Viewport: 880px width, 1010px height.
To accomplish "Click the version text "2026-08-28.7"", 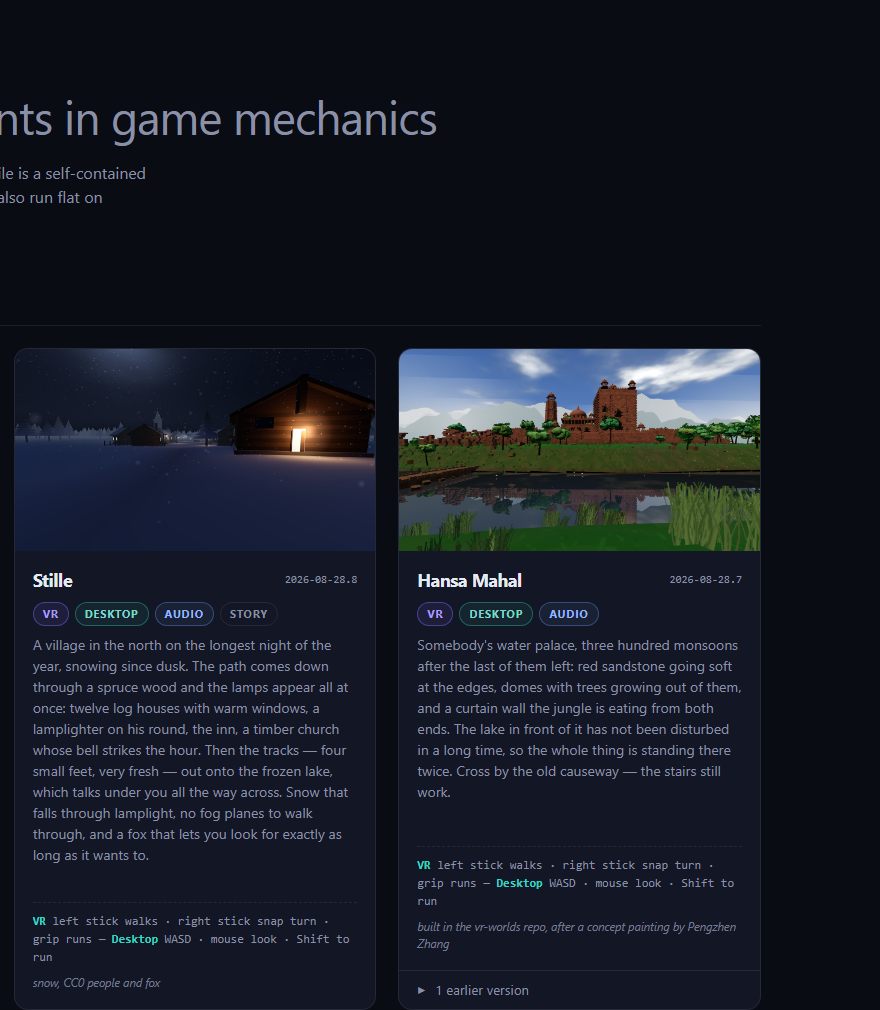I will (705, 580).
